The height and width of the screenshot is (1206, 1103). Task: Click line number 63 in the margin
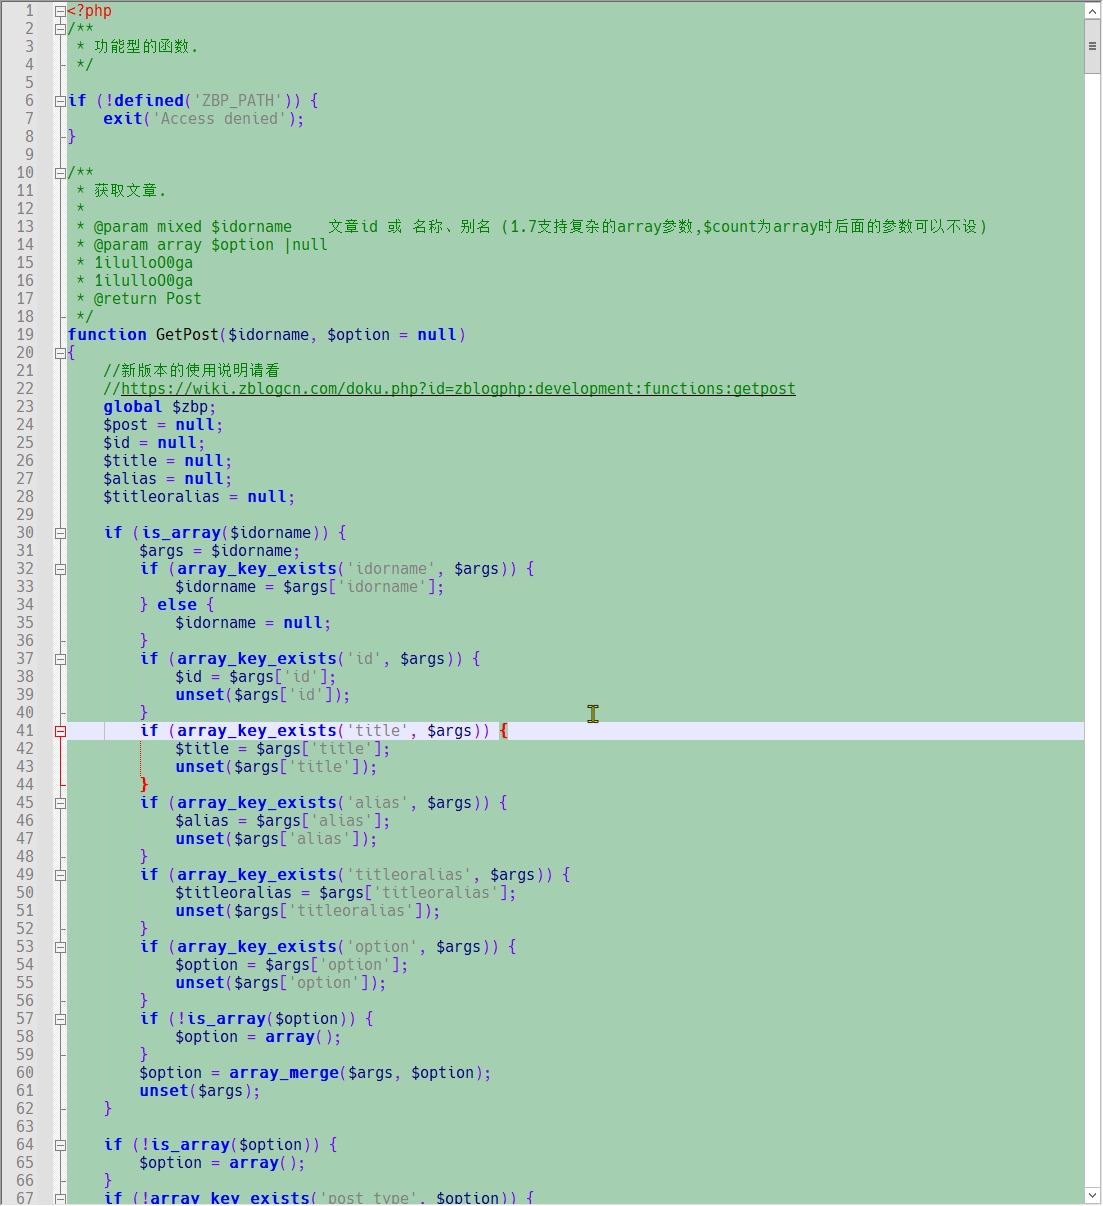[25, 1127]
